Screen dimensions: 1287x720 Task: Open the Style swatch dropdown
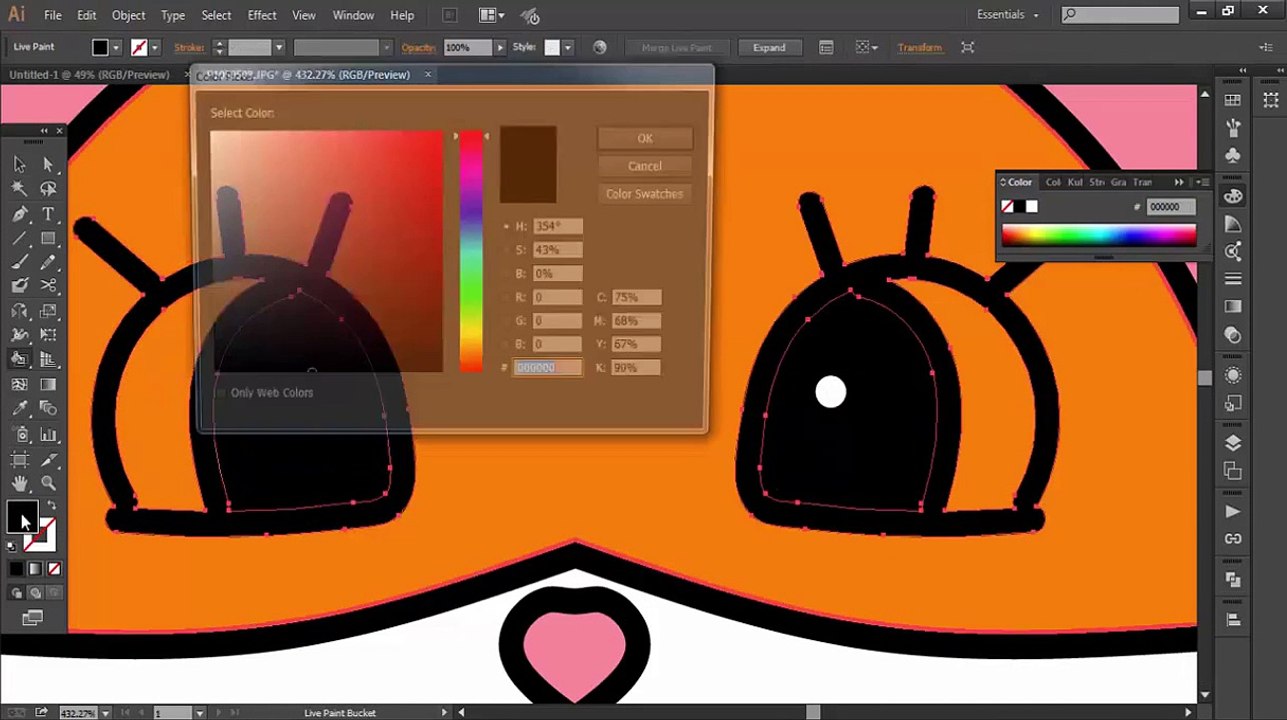coord(567,47)
